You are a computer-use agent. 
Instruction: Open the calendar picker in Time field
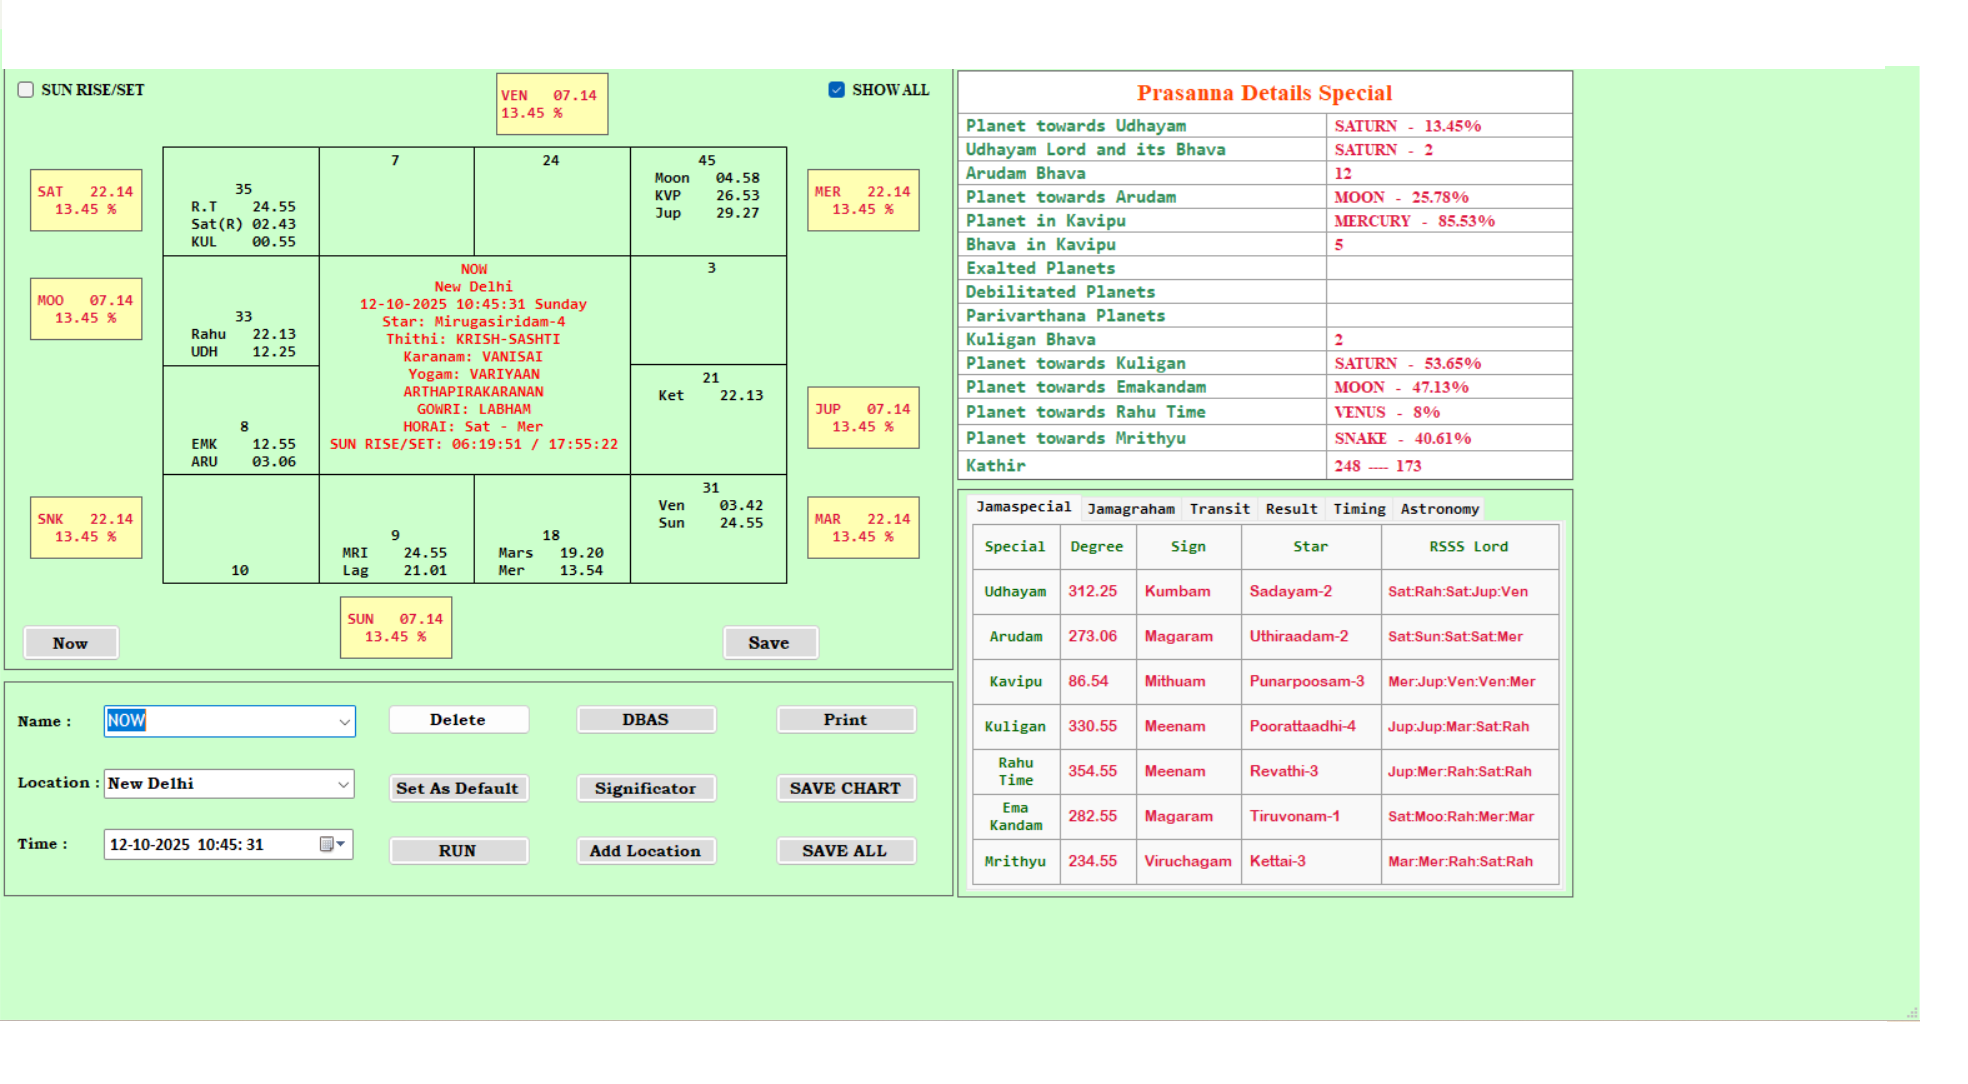331,845
